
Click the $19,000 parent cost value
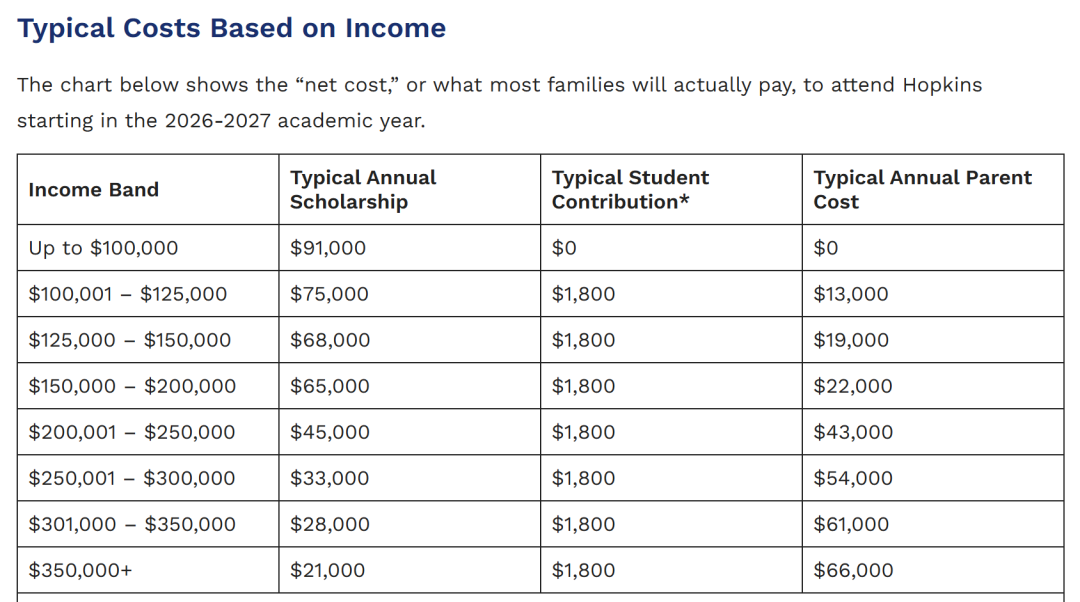tap(851, 340)
